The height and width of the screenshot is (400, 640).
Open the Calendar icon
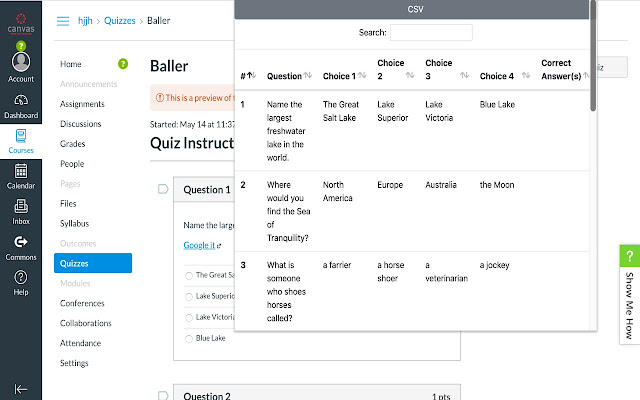[21, 171]
